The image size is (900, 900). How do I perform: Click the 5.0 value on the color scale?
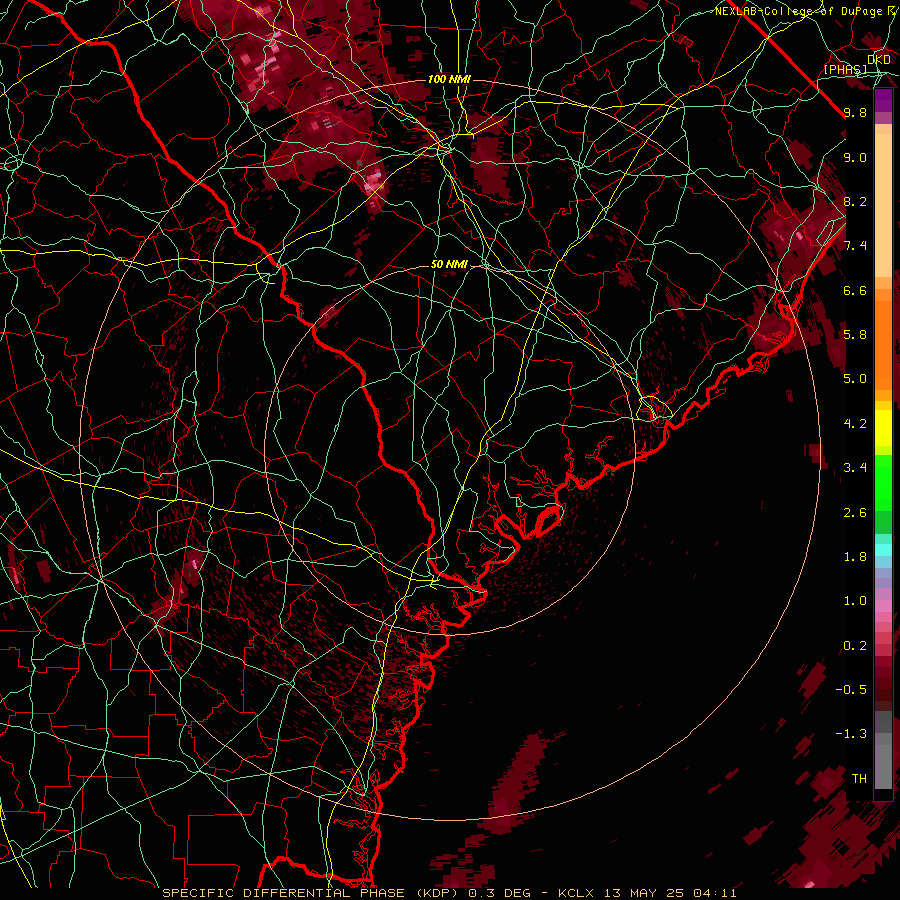click(x=855, y=379)
